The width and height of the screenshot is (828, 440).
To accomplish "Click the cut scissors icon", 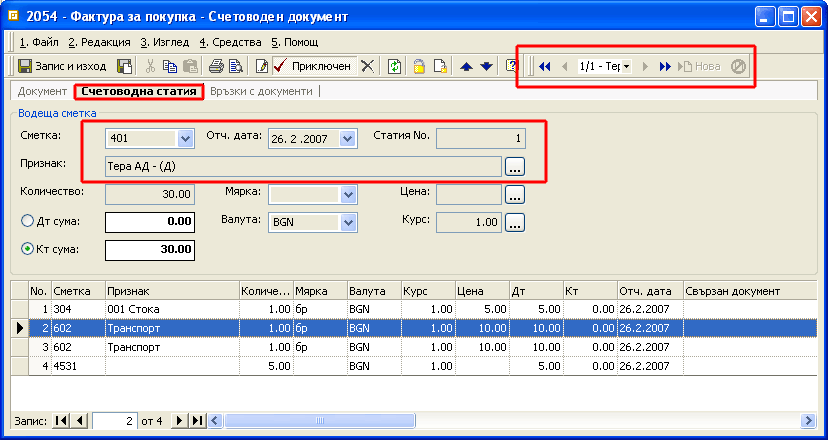I will [150, 66].
